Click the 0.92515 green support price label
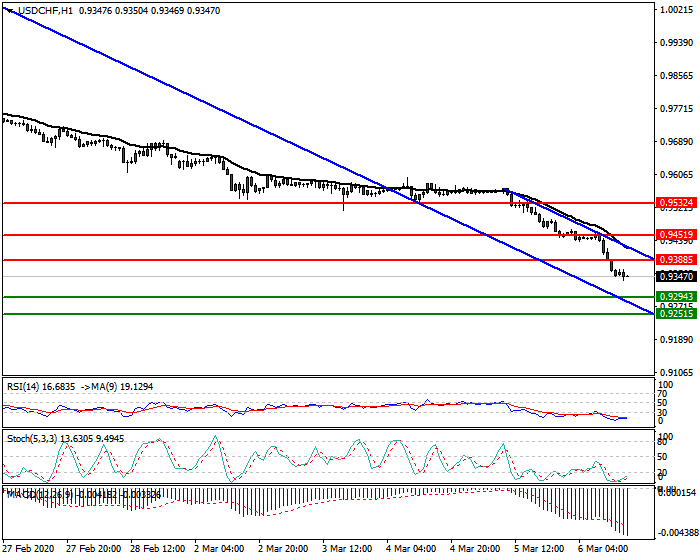Viewport: 700px width, 560px height. 676,313
